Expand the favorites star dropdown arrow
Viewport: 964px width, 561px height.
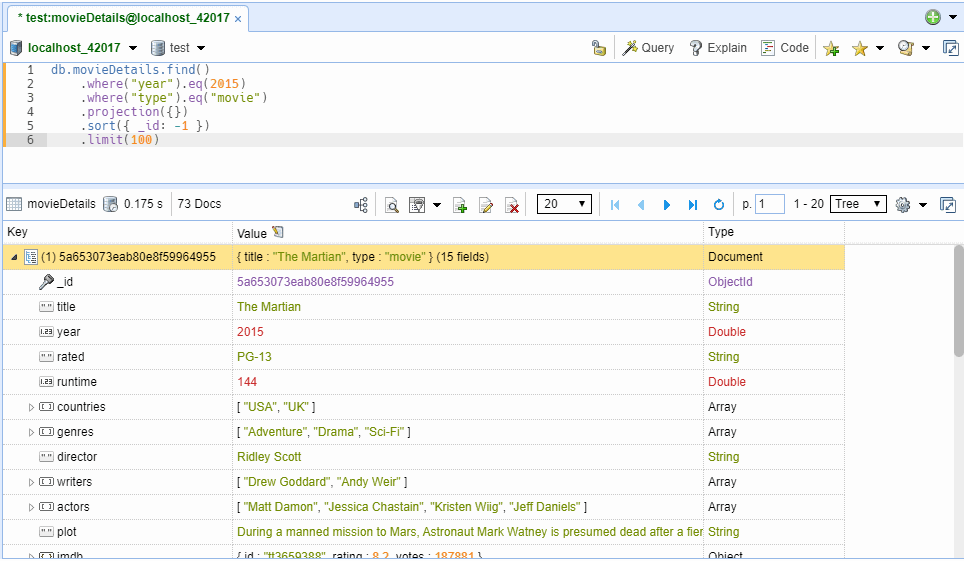tap(880, 48)
